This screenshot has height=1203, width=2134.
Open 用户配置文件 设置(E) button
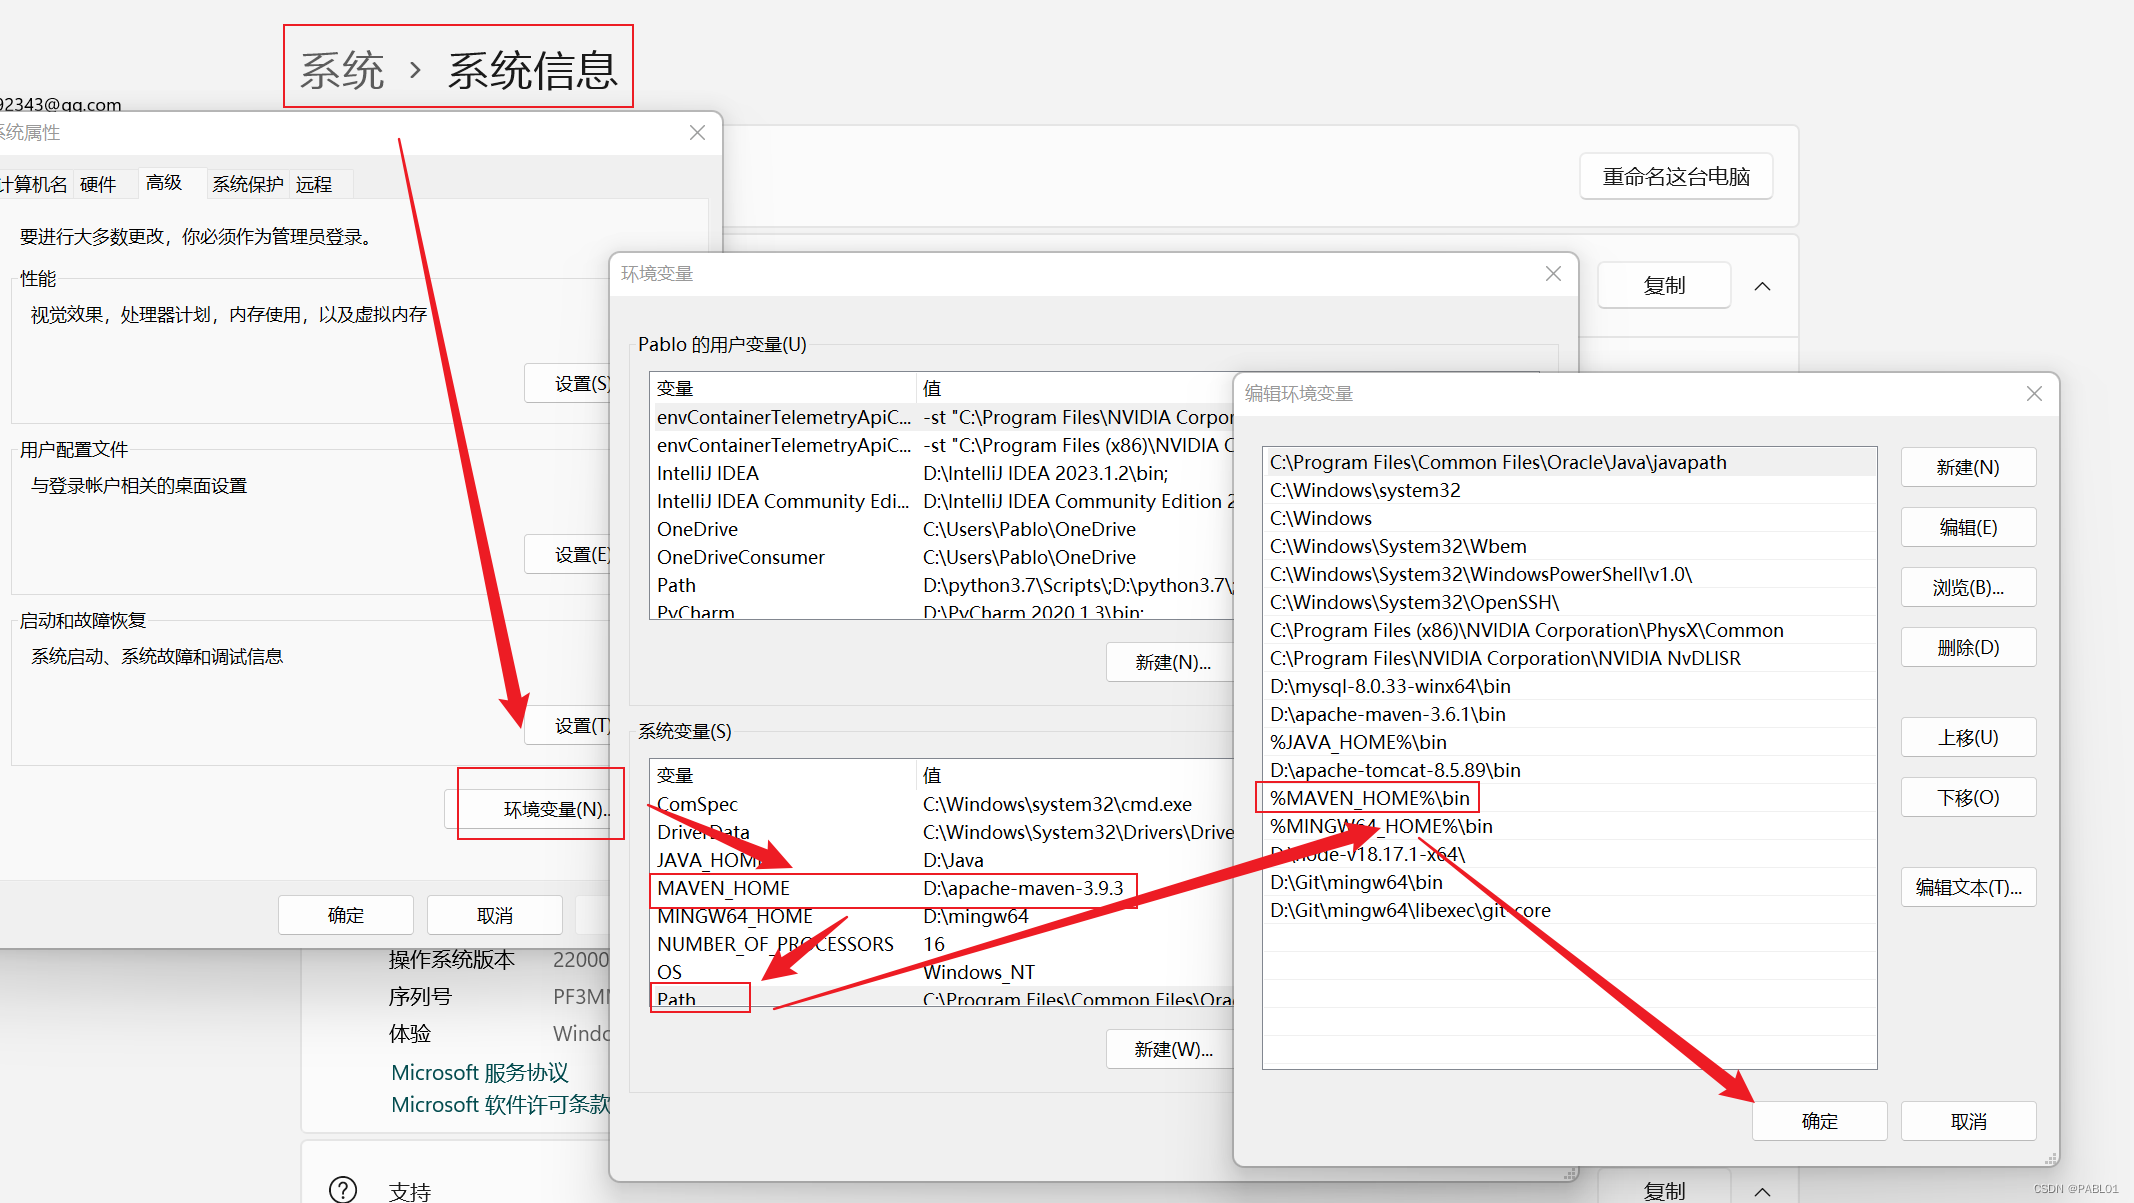[568, 554]
